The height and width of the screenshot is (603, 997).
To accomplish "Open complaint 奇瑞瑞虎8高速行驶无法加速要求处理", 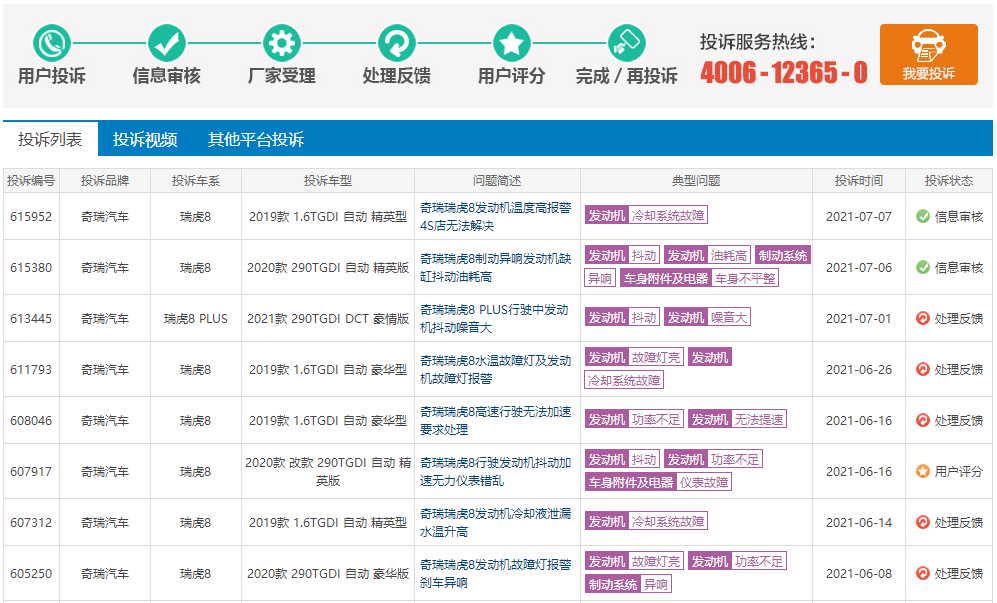I will tap(495, 420).
